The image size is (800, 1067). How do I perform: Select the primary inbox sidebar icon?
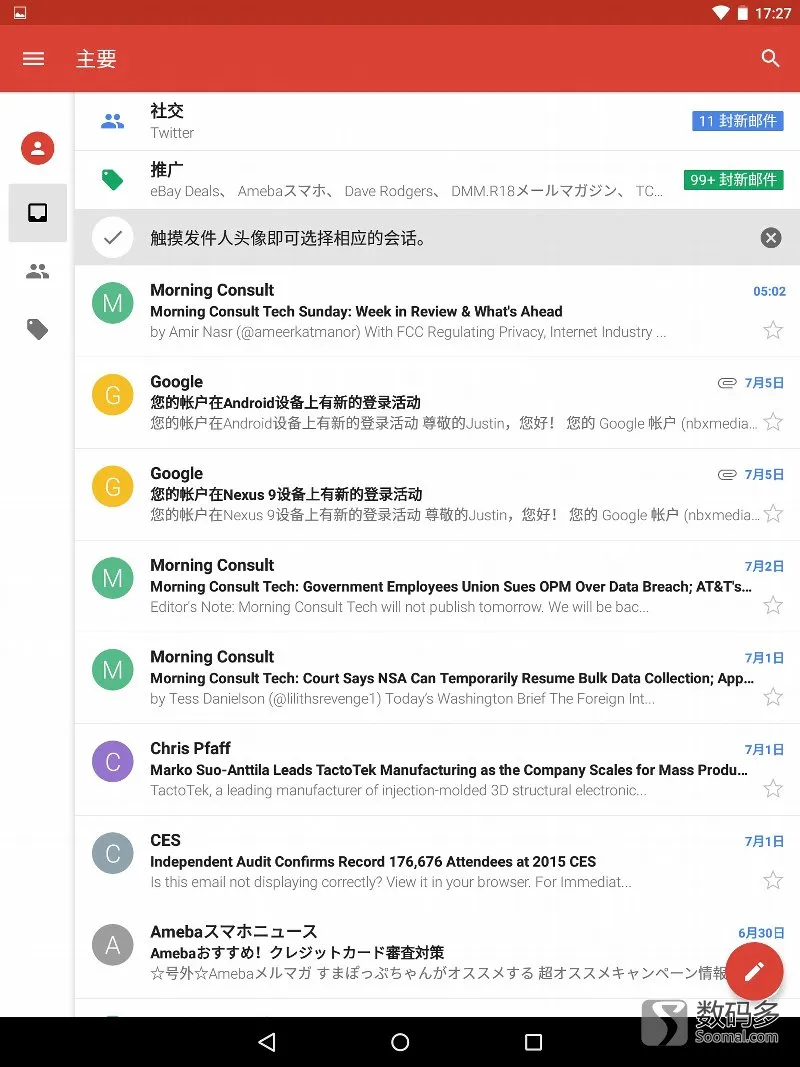pyautogui.click(x=37, y=213)
